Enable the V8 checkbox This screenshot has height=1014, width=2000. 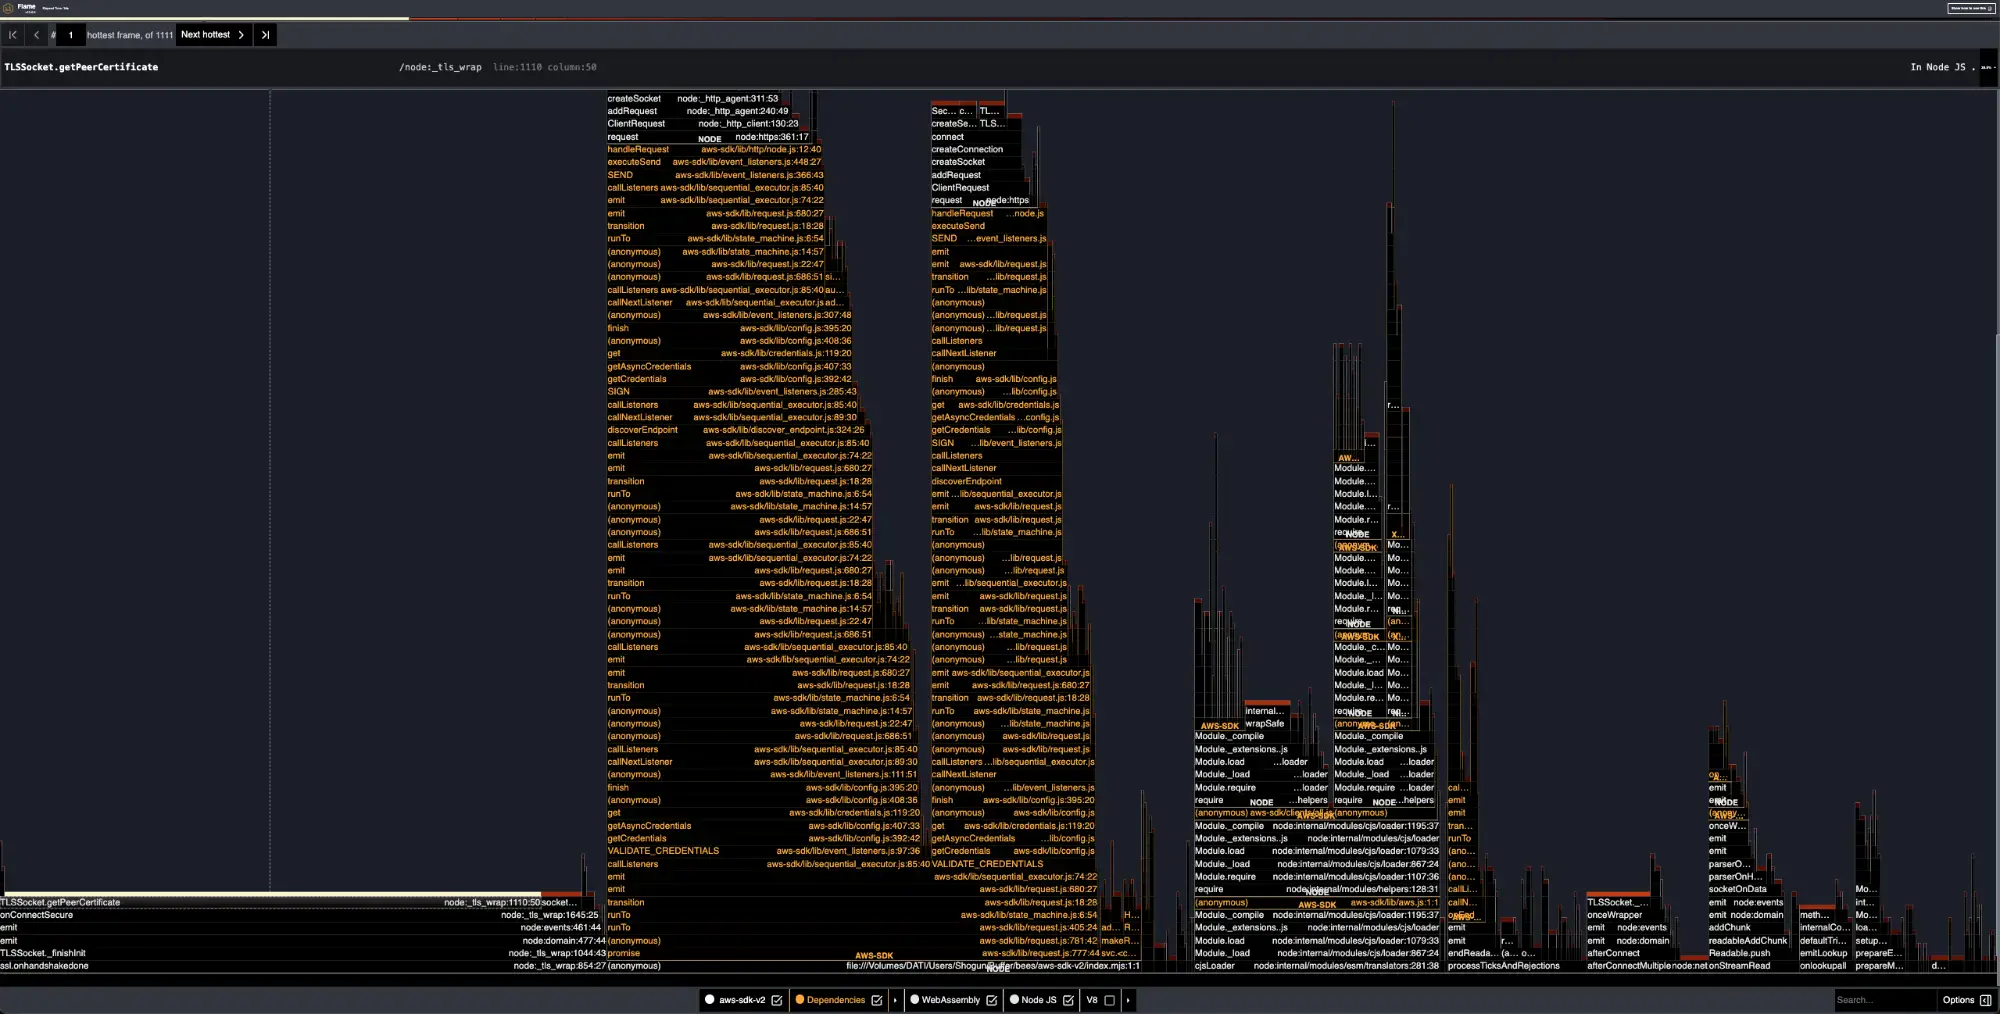point(1109,1000)
